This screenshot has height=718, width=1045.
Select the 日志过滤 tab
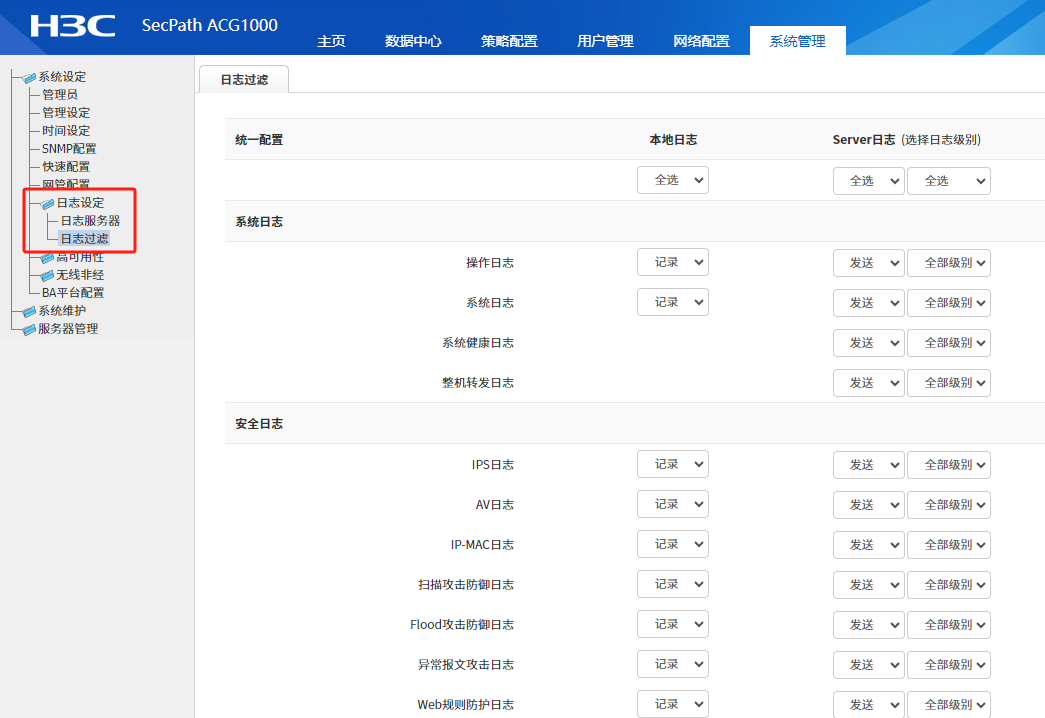(244, 80)
